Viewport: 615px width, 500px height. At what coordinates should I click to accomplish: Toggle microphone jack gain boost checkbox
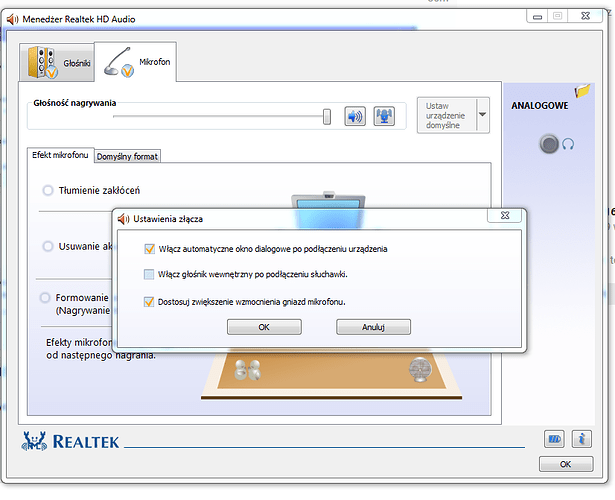pyautogui.click(x=150, y=301)
